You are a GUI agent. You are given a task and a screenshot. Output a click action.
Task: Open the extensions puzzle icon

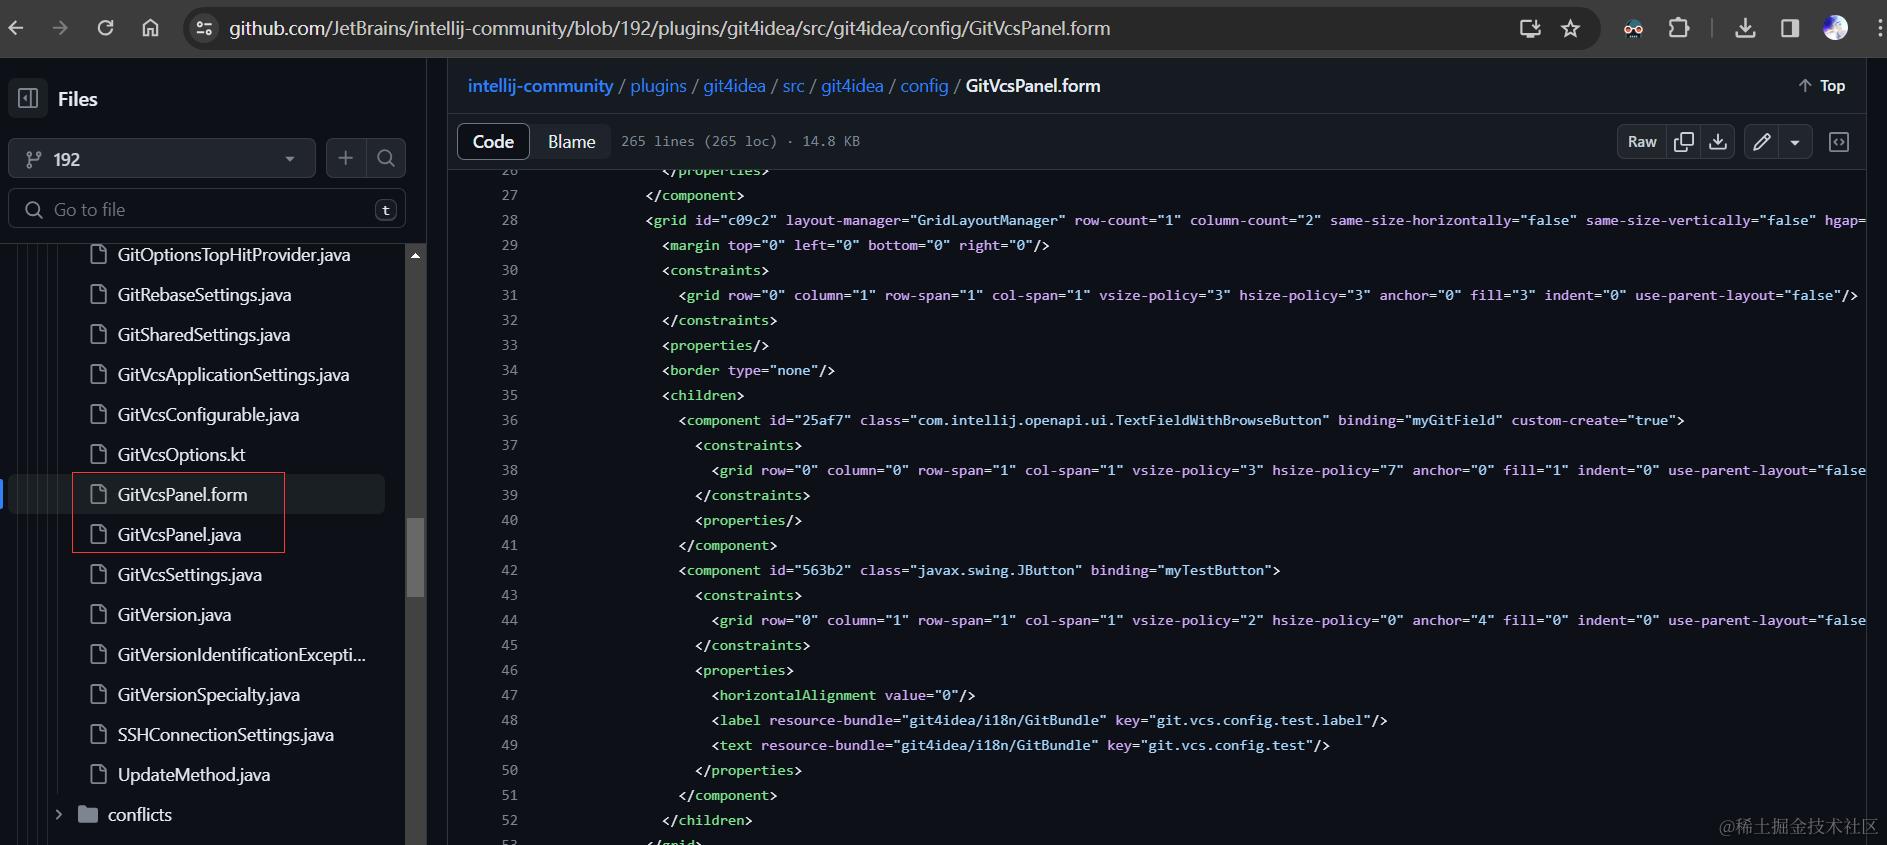click(x=1679, y=28)
